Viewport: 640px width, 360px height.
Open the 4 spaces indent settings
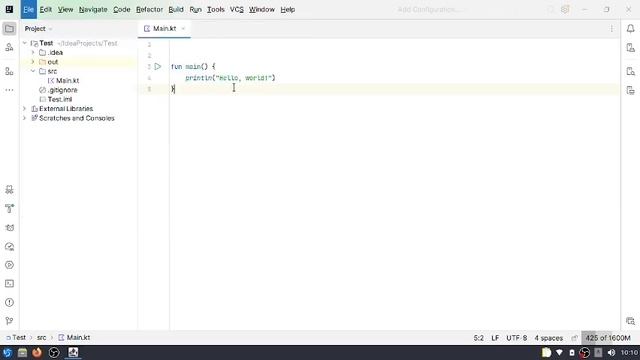[549, 338]
